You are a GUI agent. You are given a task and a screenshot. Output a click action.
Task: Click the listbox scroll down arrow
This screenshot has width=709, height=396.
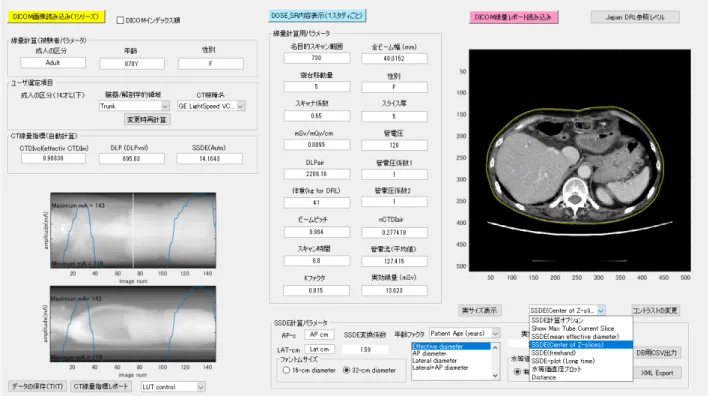[x=495, y=376]
